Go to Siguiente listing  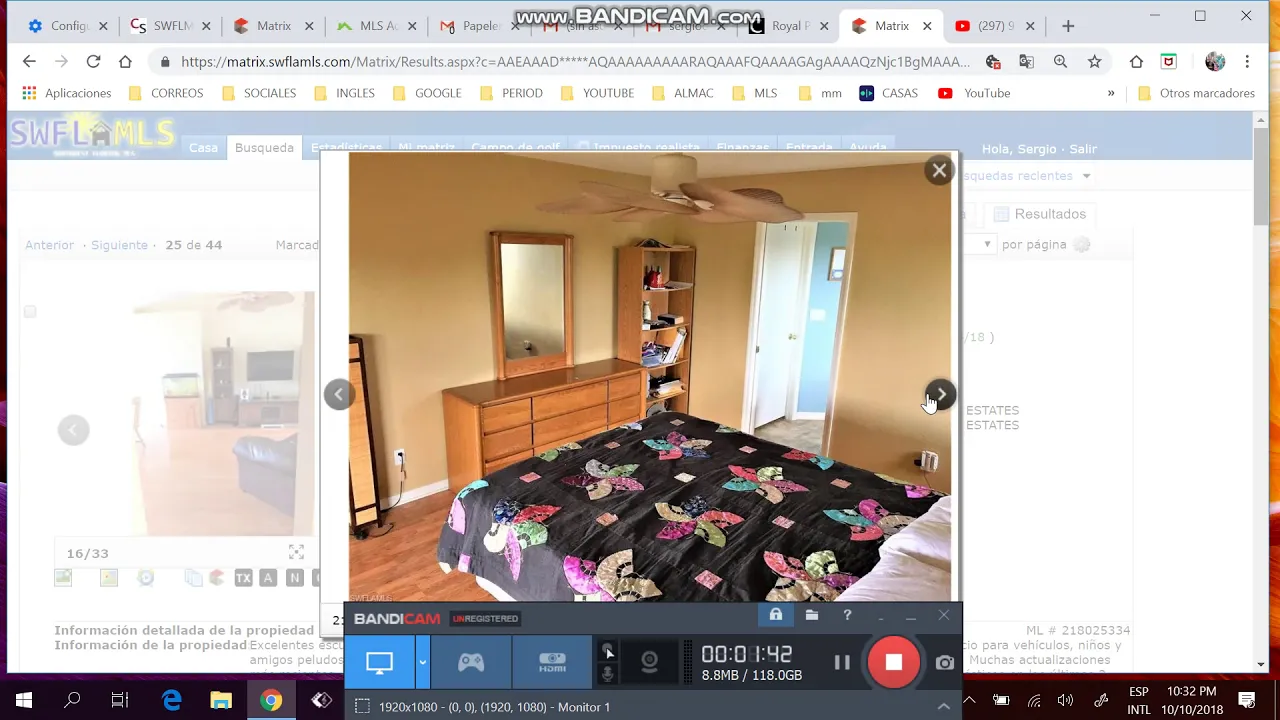pos(119,245)
